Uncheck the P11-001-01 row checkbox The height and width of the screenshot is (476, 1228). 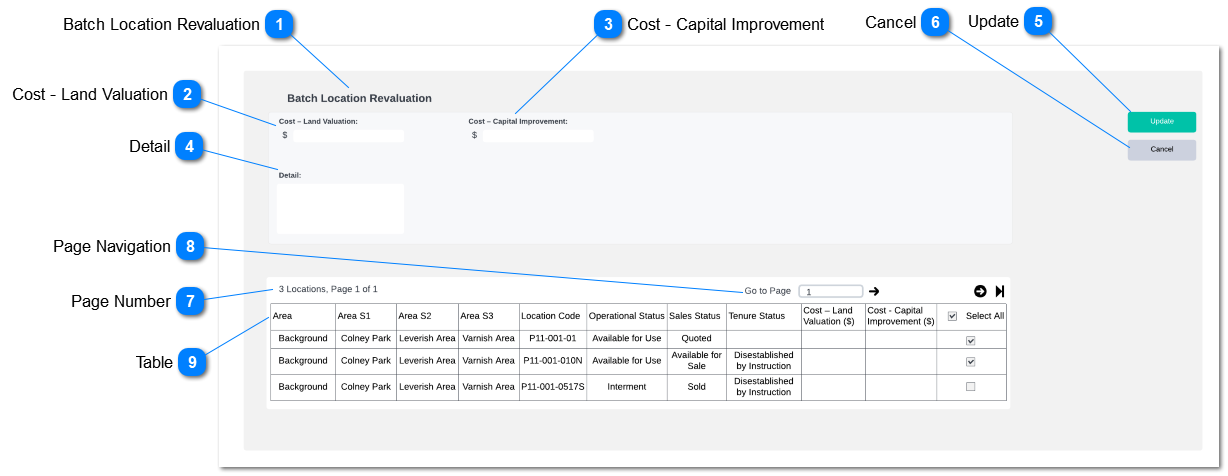970,340
